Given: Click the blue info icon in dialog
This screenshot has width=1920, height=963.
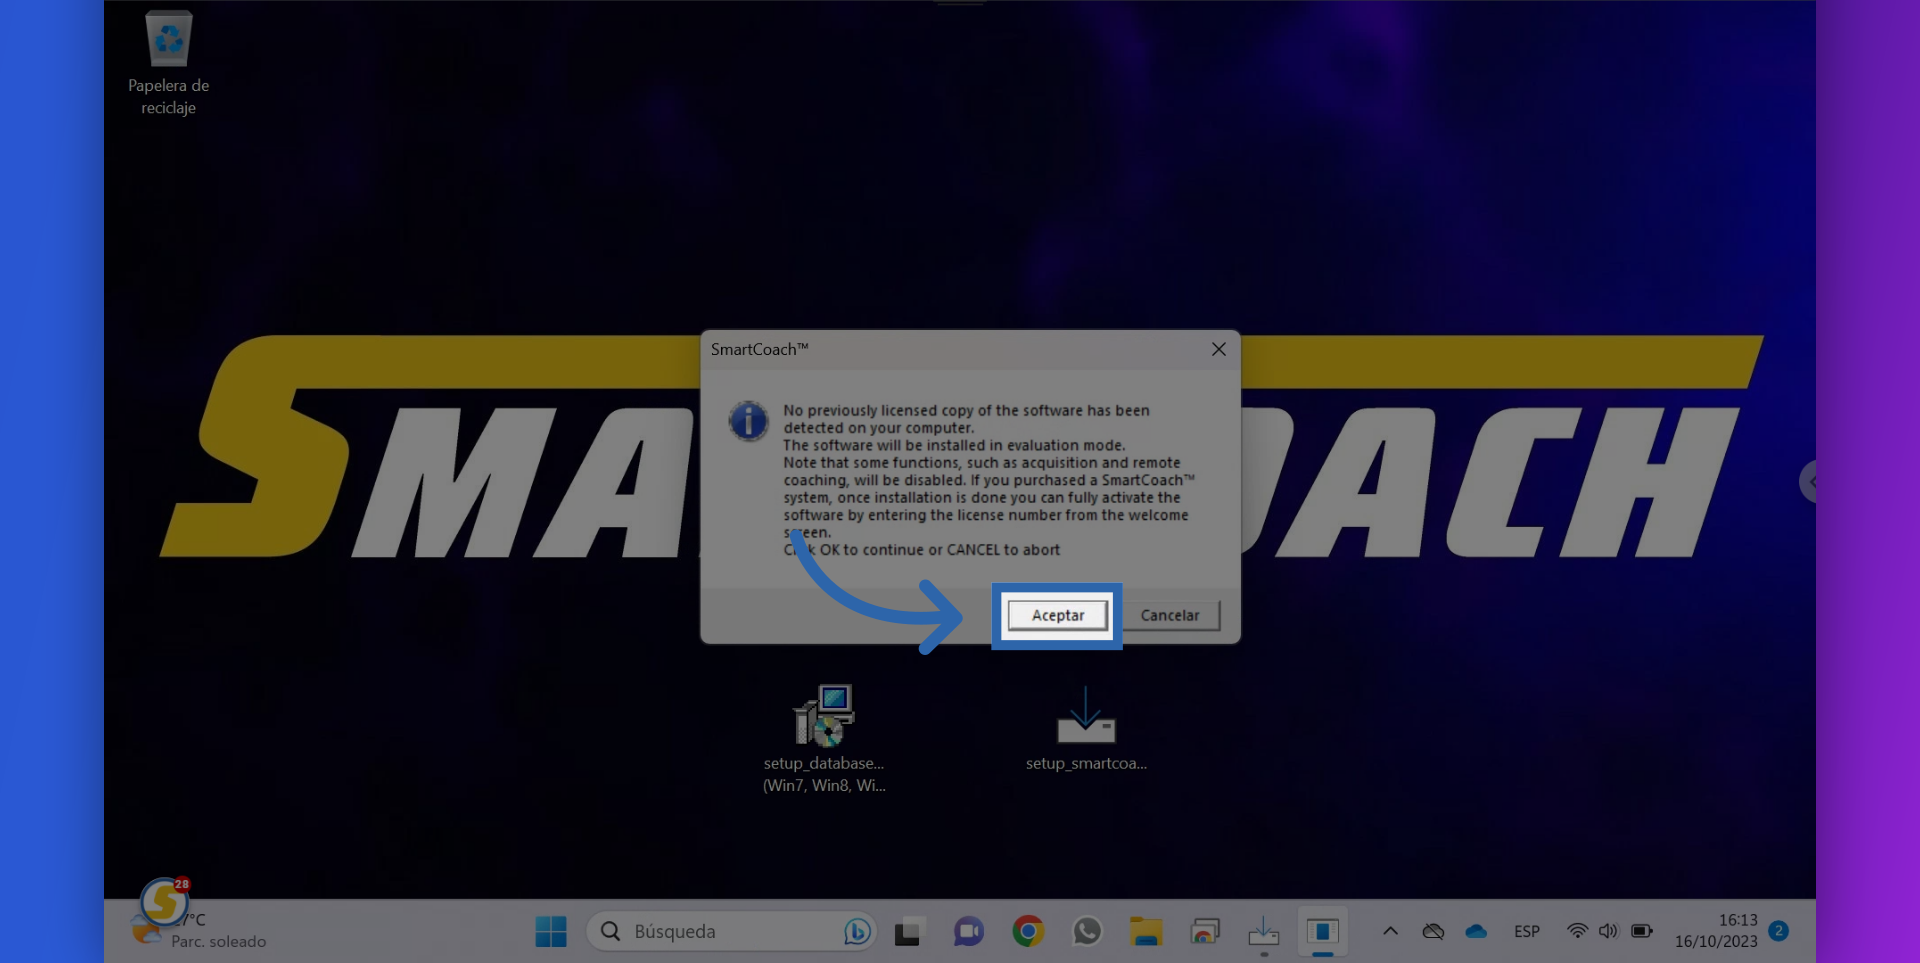Looking at the screenshot, I should point(748,421).
